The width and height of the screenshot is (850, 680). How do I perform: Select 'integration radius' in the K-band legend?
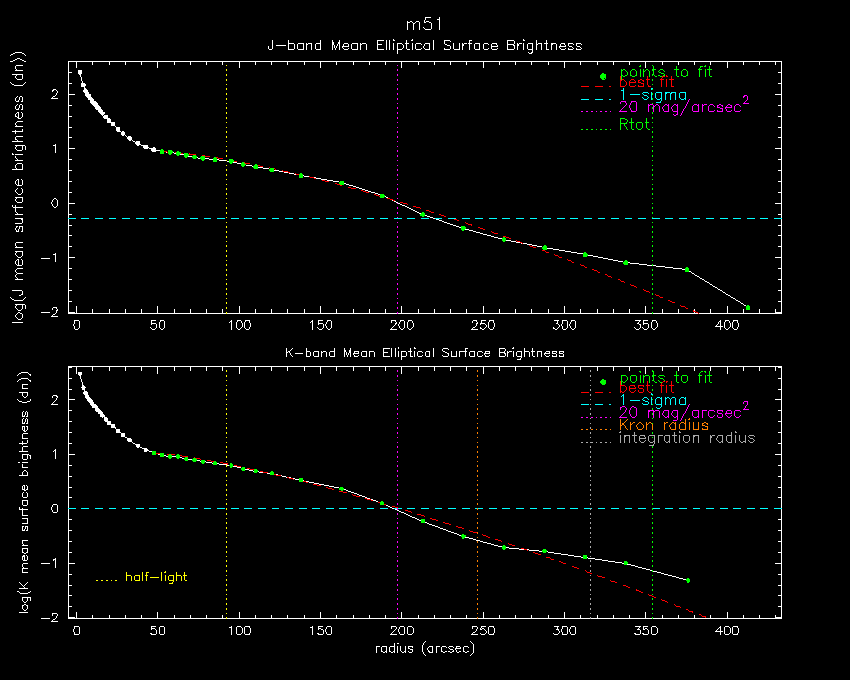[x=687, y=438]
